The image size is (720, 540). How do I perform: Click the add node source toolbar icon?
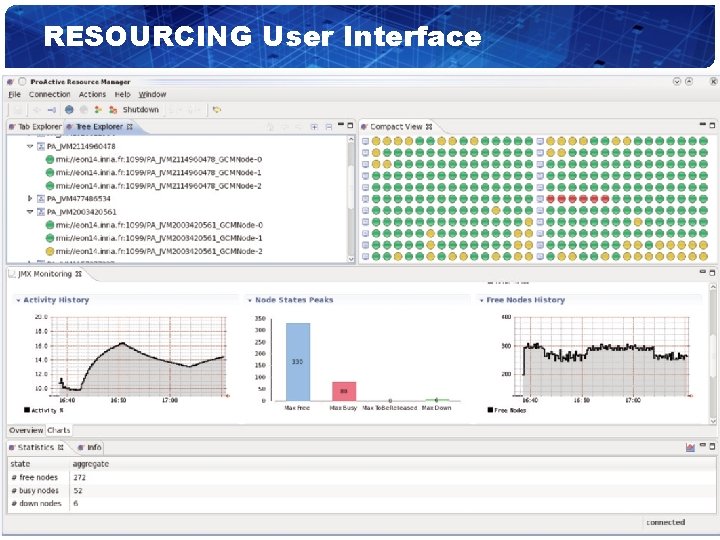98,110
